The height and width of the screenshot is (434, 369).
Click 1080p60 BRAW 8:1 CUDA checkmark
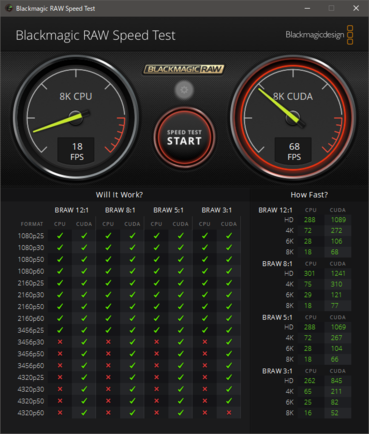[x=132, y=271]
